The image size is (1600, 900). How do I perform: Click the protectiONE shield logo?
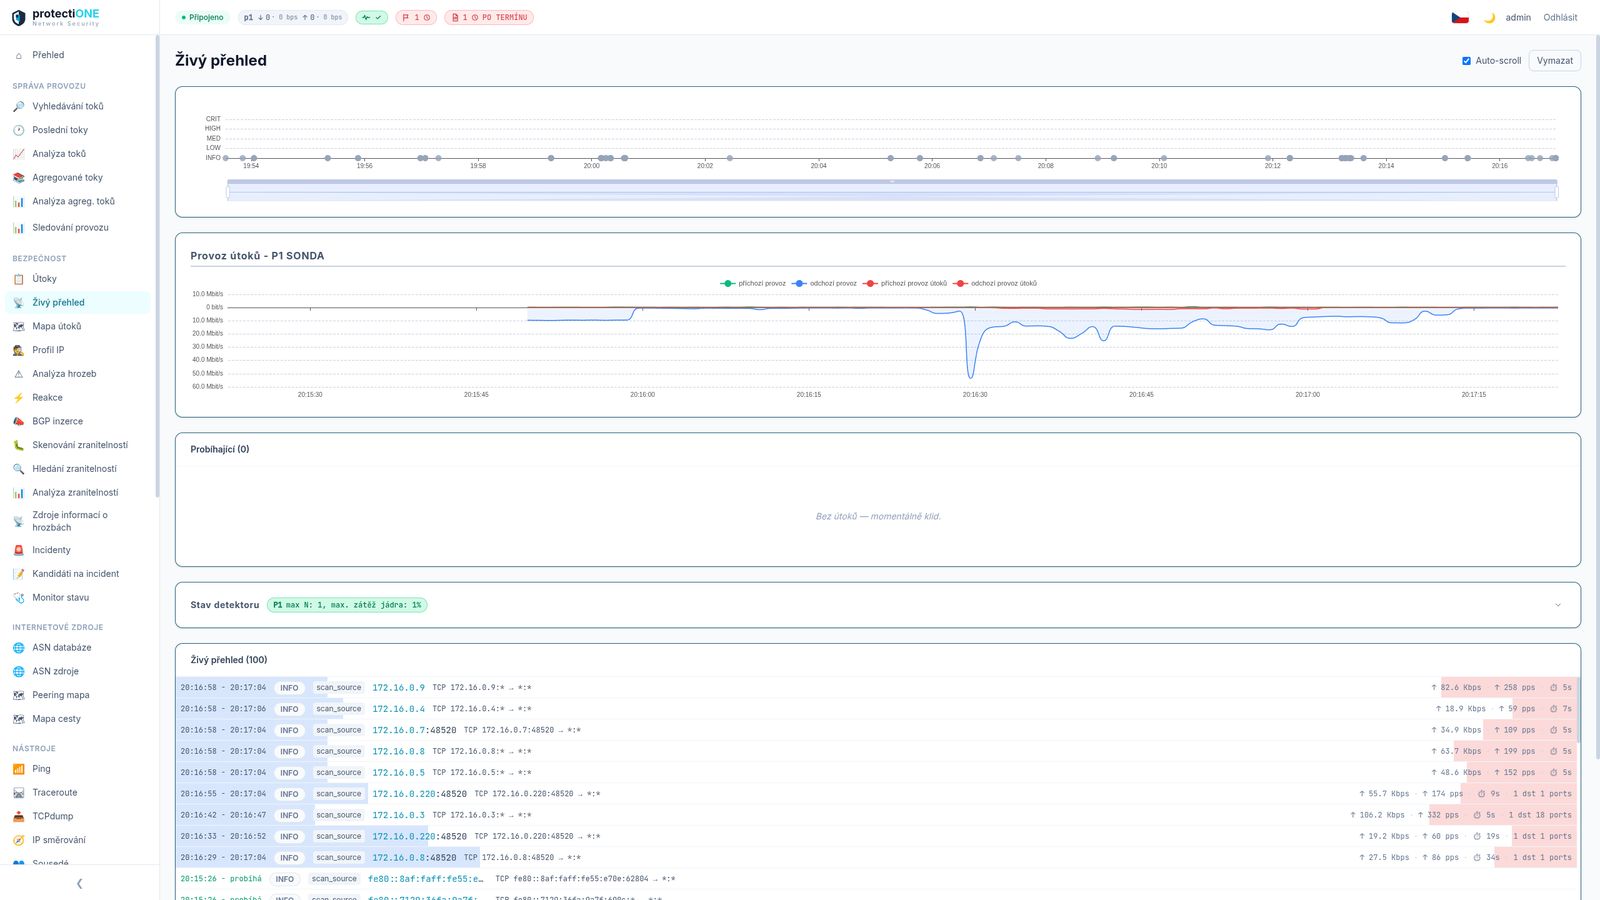pyautogui.click(x=18, y=18)
